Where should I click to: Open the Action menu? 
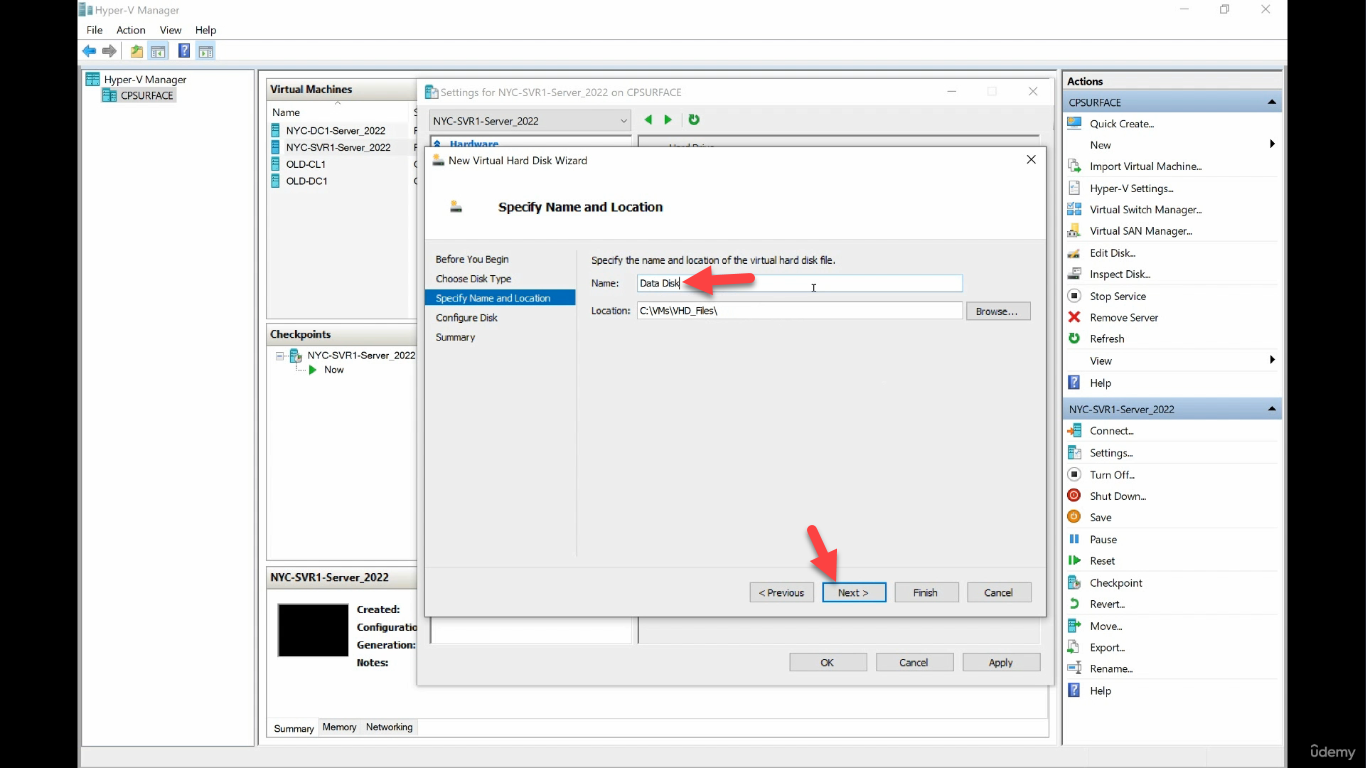131,30
